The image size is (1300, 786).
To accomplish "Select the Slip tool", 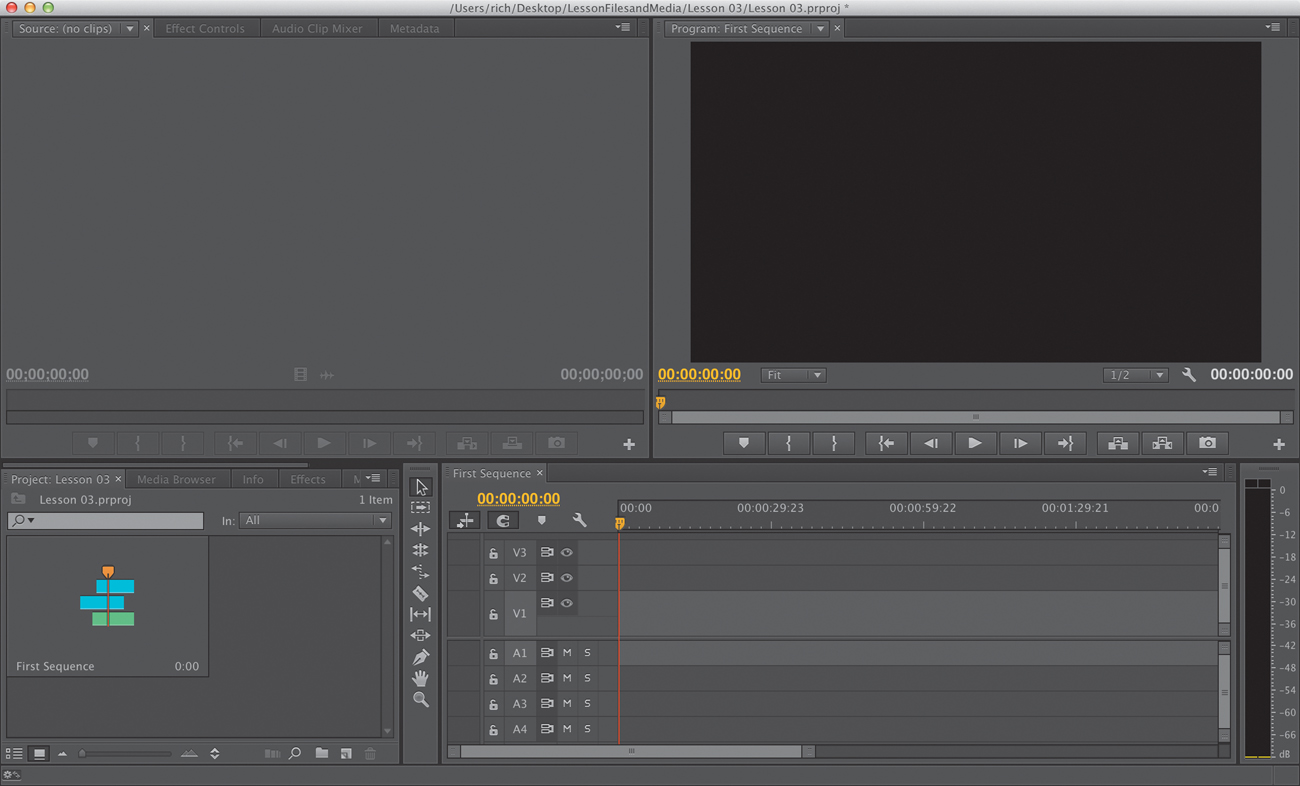I will click(x=421, y=614).
